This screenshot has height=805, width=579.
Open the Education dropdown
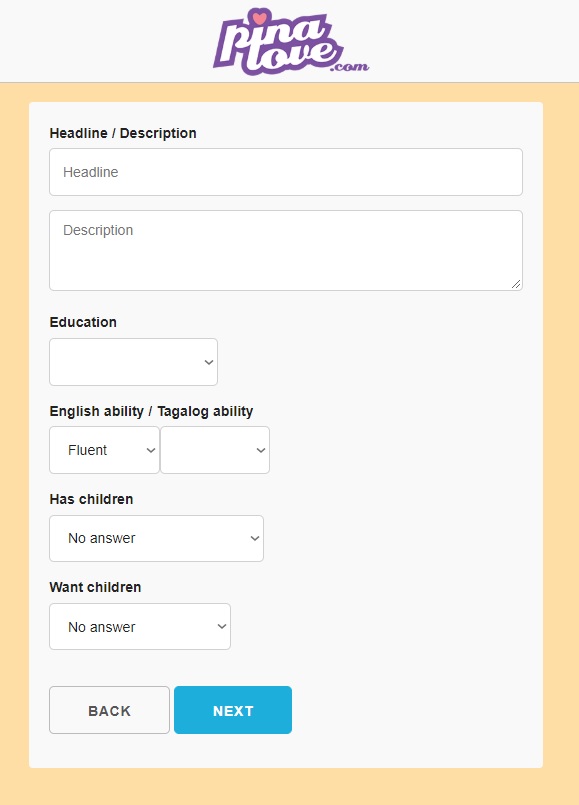133,362
